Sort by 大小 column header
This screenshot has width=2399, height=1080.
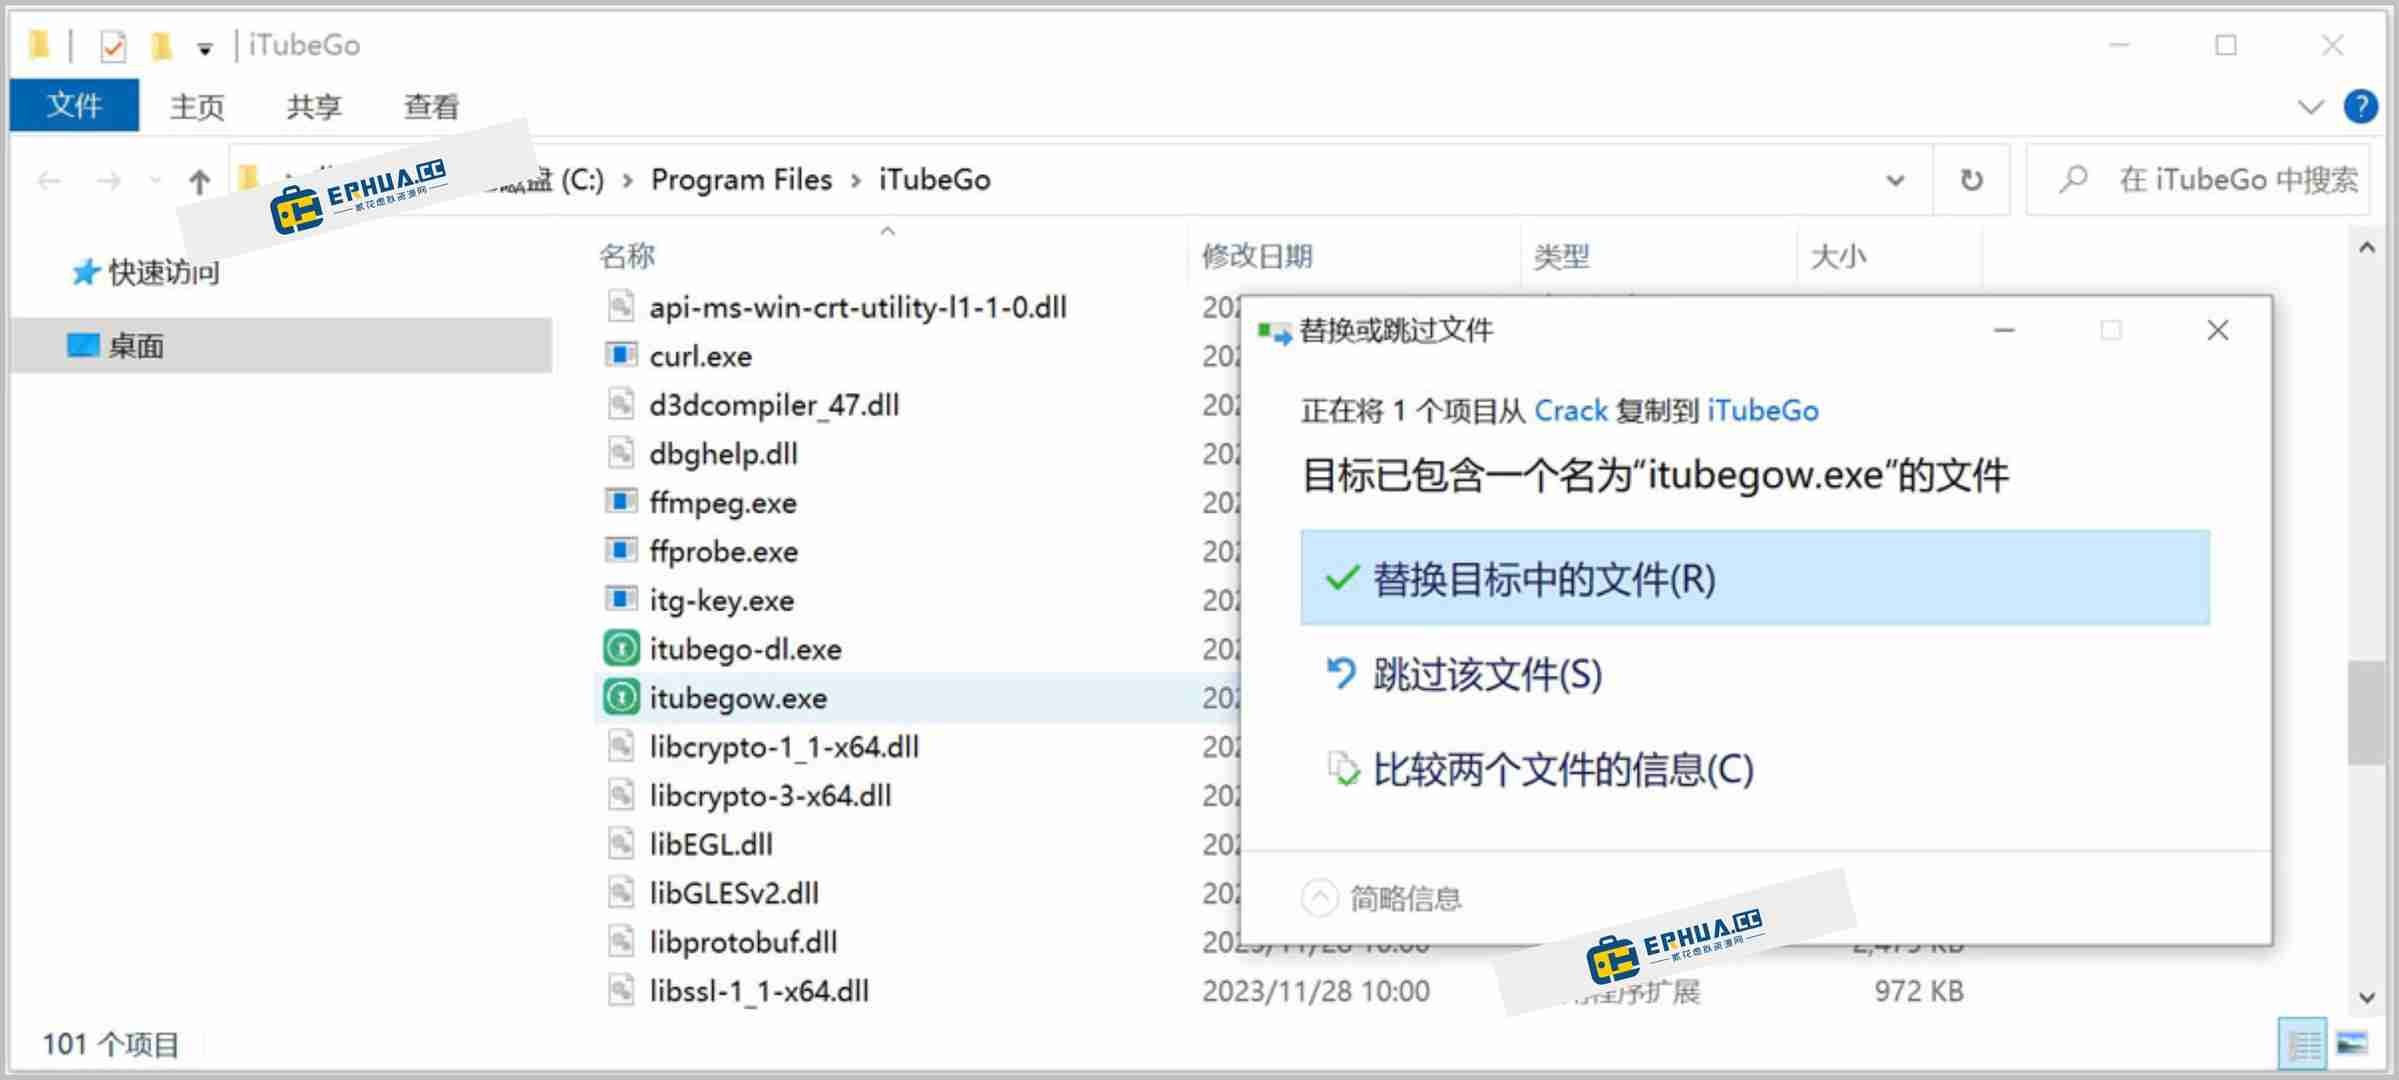(x=1838, y=257)
